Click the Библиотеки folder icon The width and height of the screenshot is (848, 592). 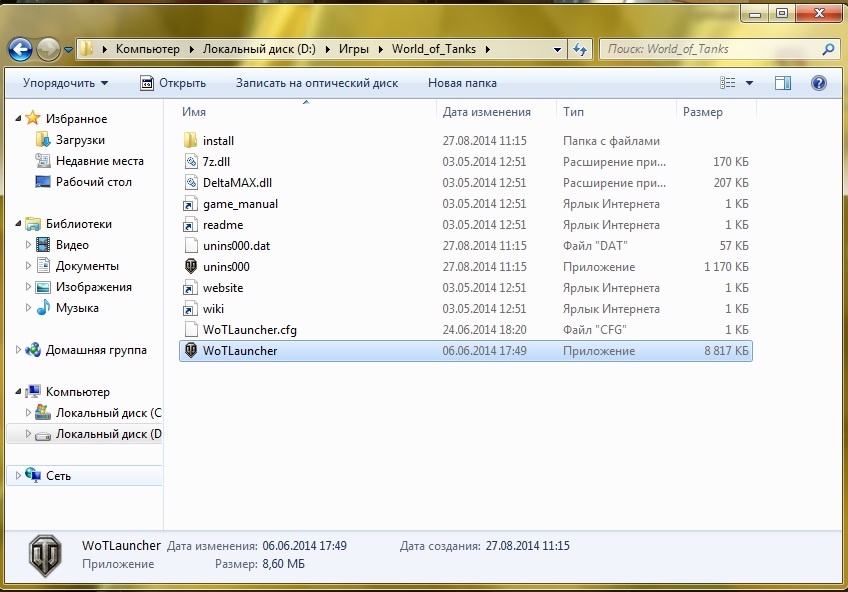(34, 223)
